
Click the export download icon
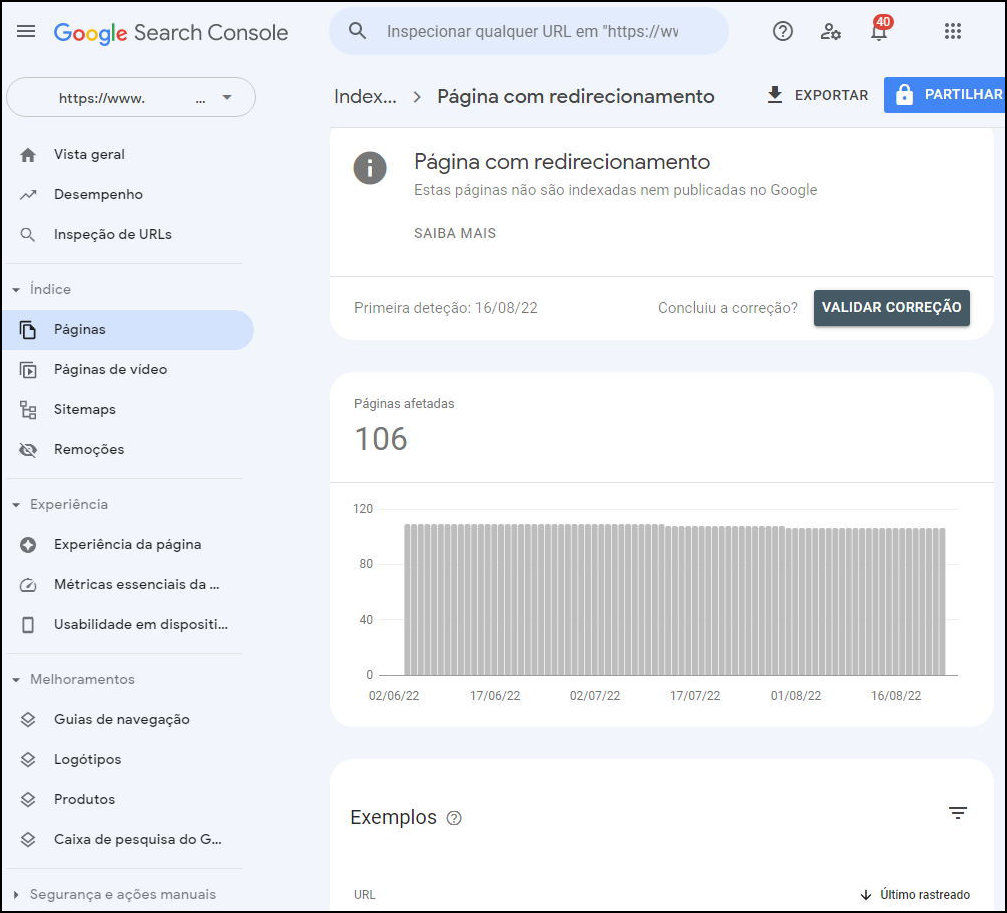pos(775,94)
